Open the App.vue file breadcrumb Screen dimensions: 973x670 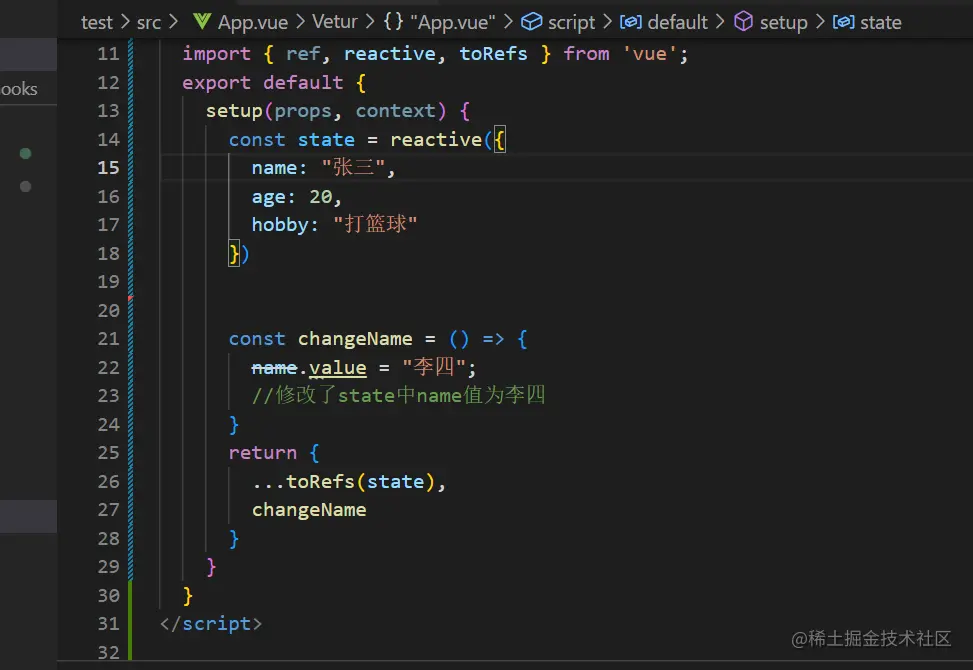(x=253, y=22)
